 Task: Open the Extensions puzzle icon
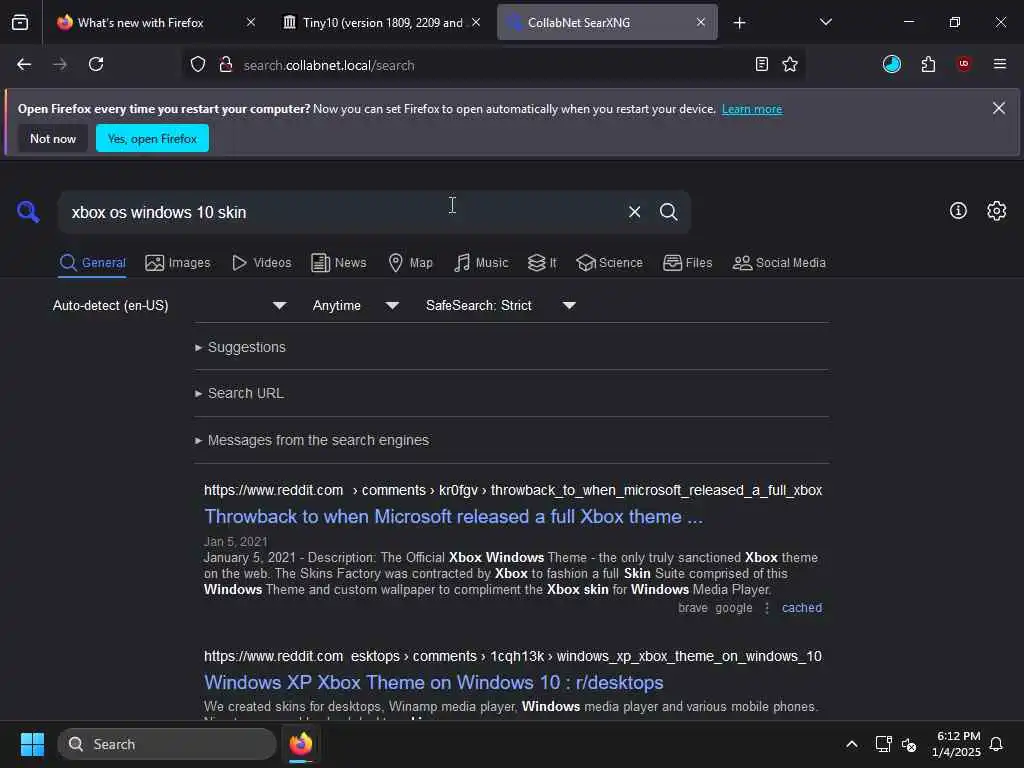[928, 64]
